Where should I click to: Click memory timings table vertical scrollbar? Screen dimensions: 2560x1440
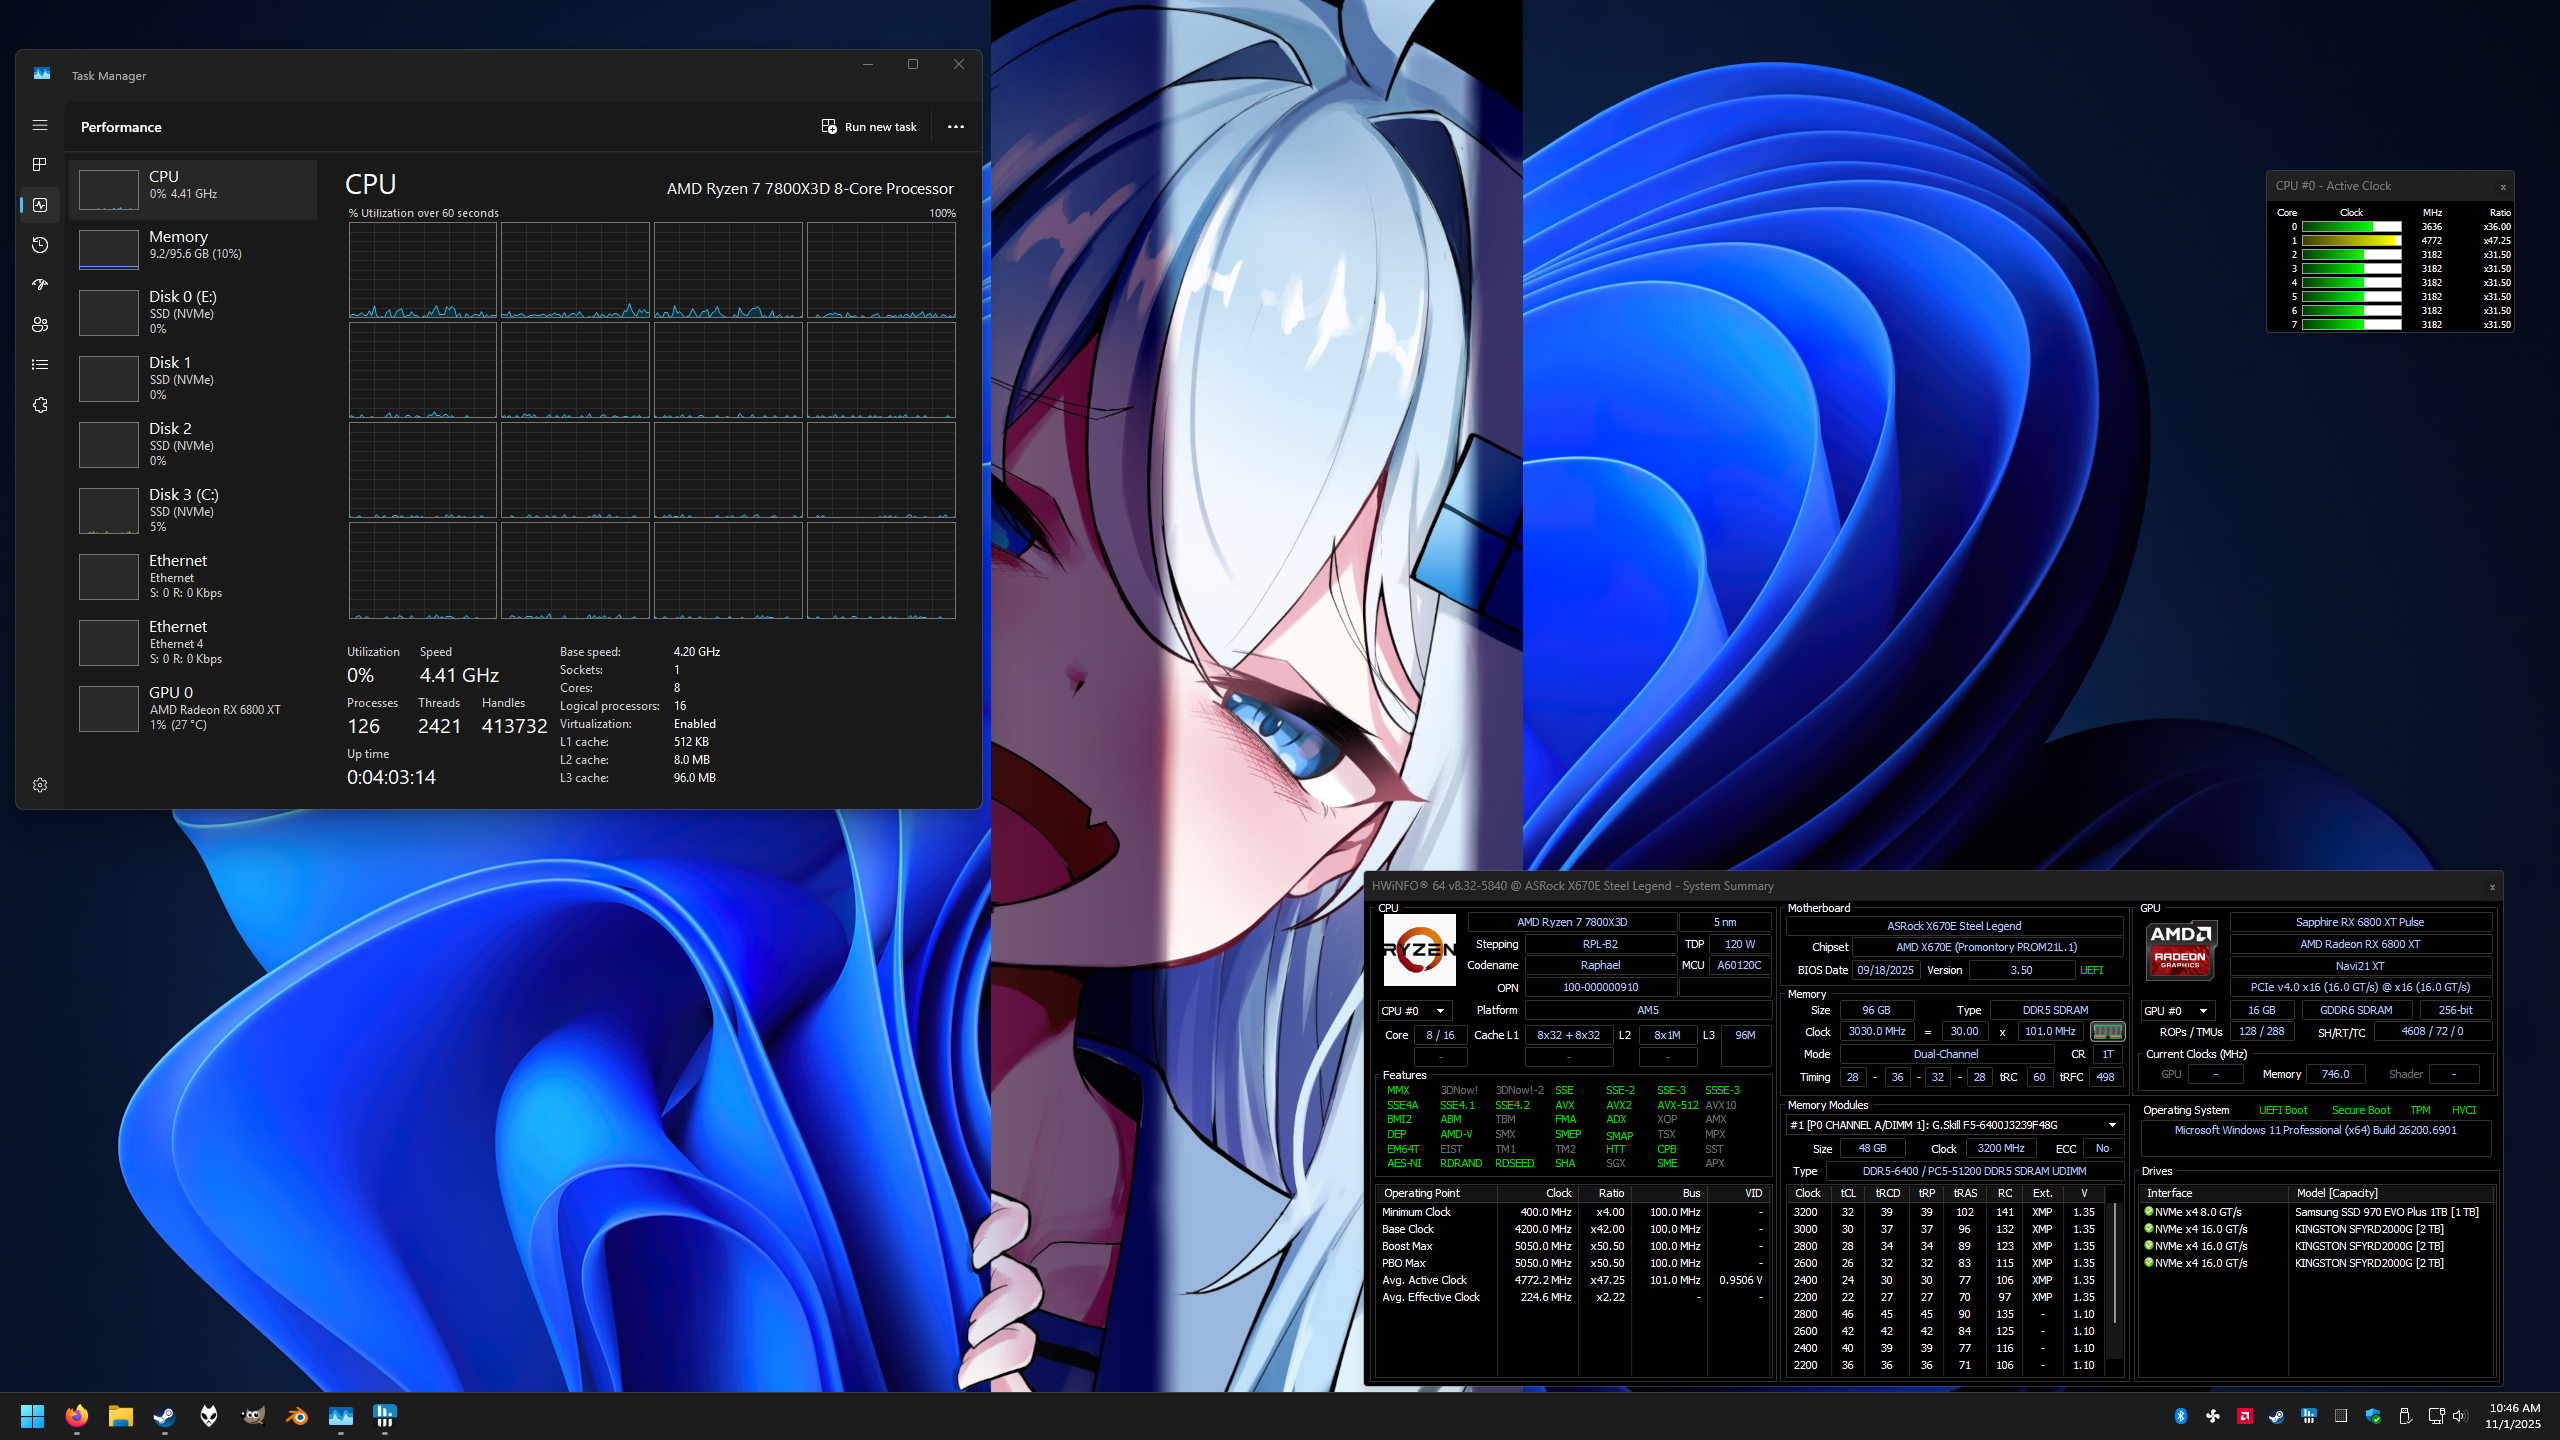click(2115, 1265)
